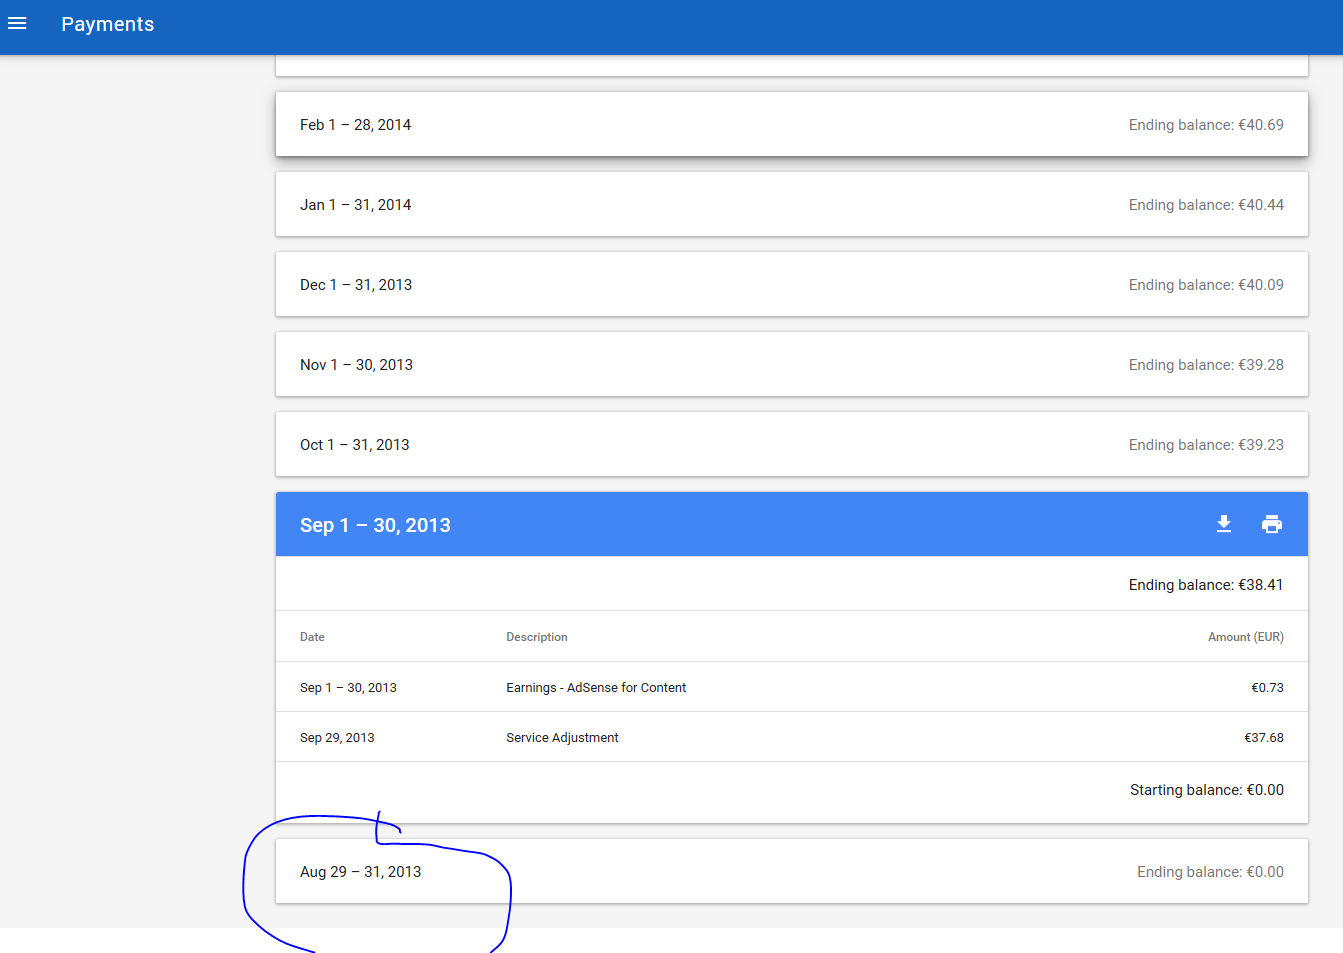1343x953 pixels.
Task: Click the €0.73 earnings amount
Action: click(x=1267, y=688)
